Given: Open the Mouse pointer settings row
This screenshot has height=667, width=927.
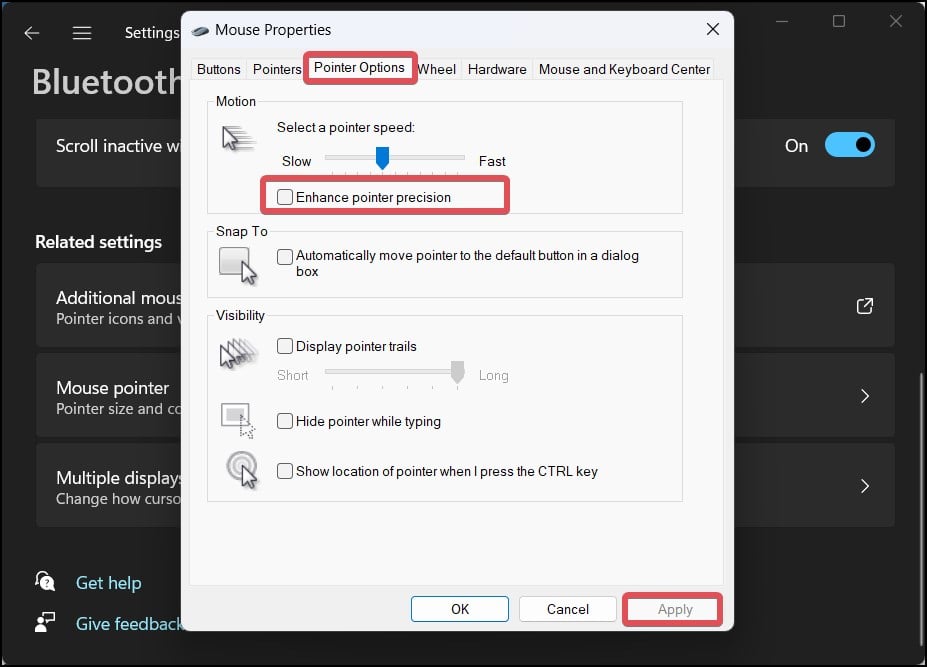Looking at the screenshot, I should click(465, 396).
